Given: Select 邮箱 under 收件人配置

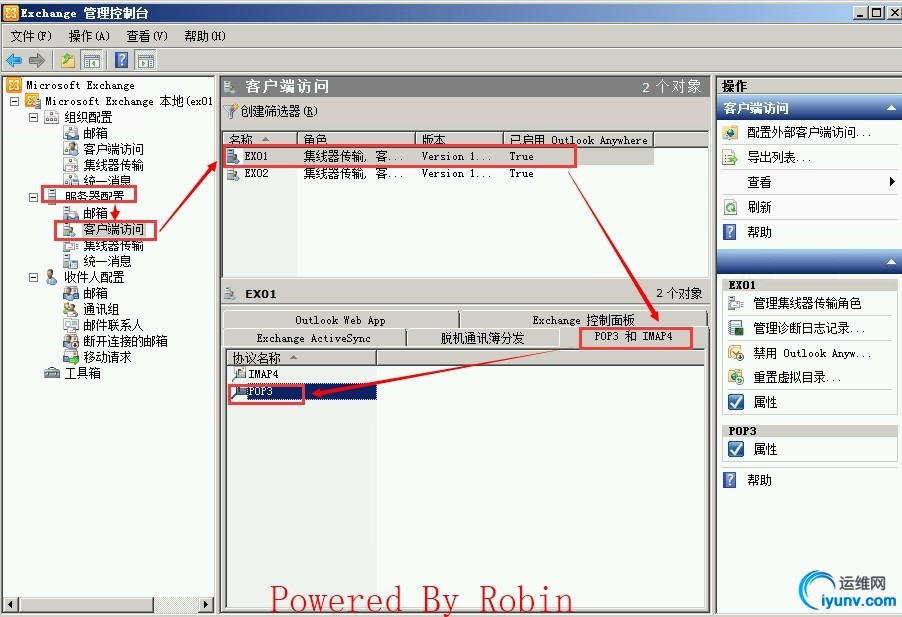Looking at the screenshot, I should 95,293.
